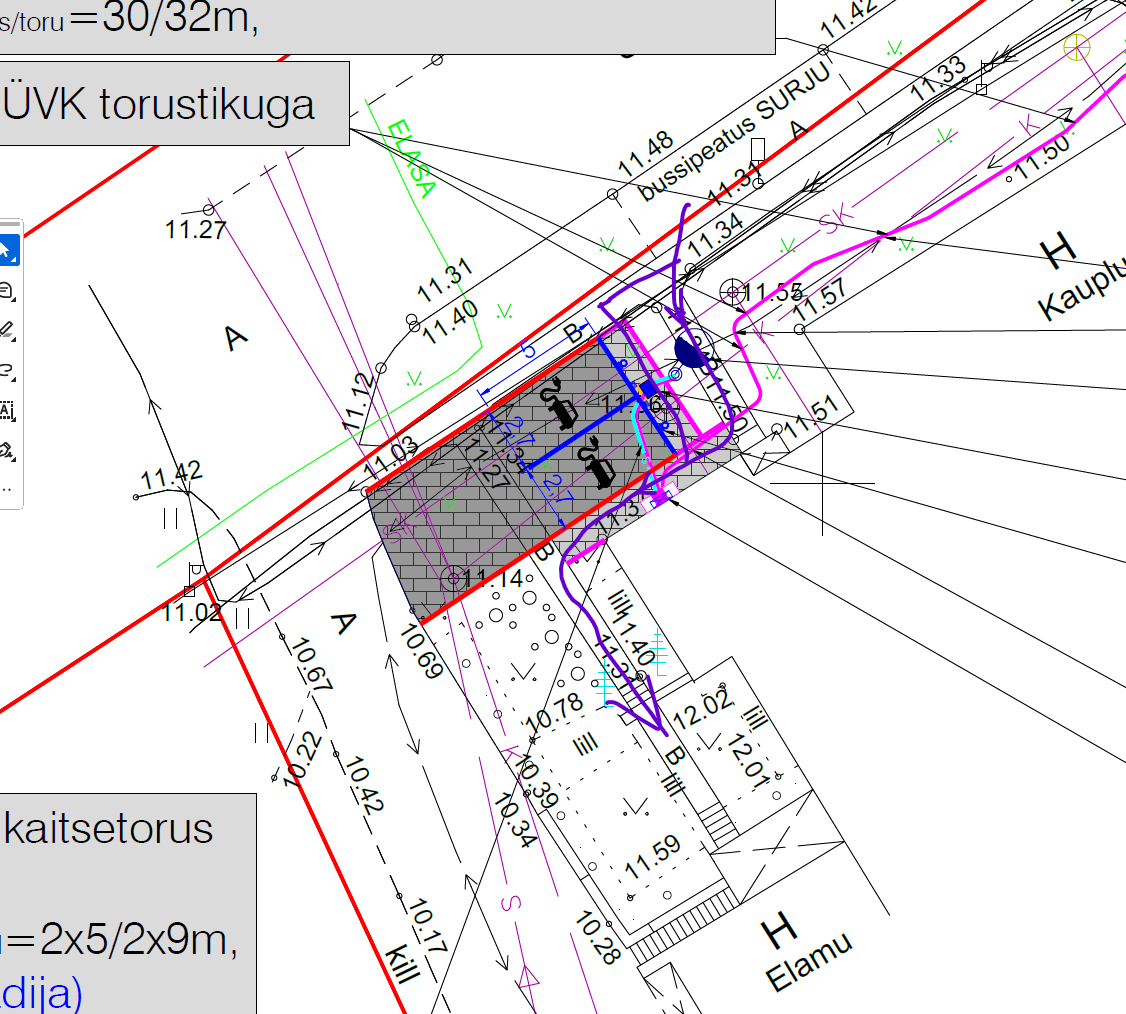Click the green ELASA cable label
Viewport: 1126px width, 1014px height.
[x=411, y=160]
